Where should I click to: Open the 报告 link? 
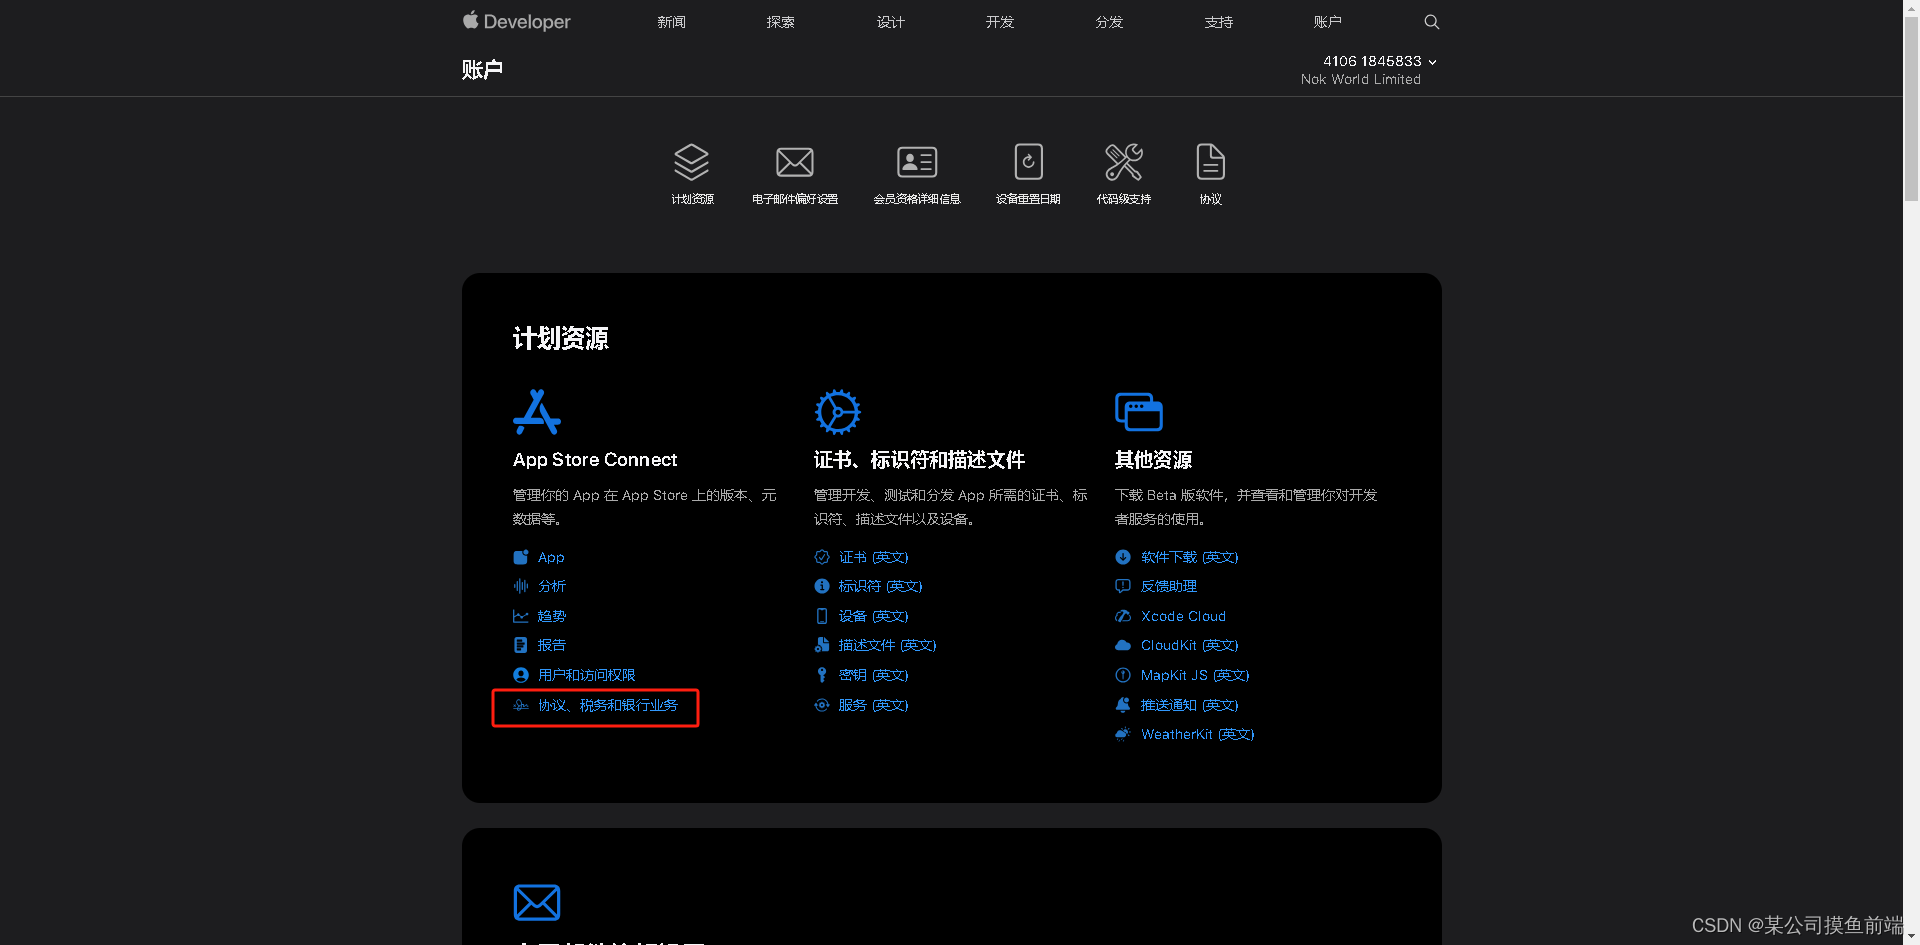click(x=552, y=645)
